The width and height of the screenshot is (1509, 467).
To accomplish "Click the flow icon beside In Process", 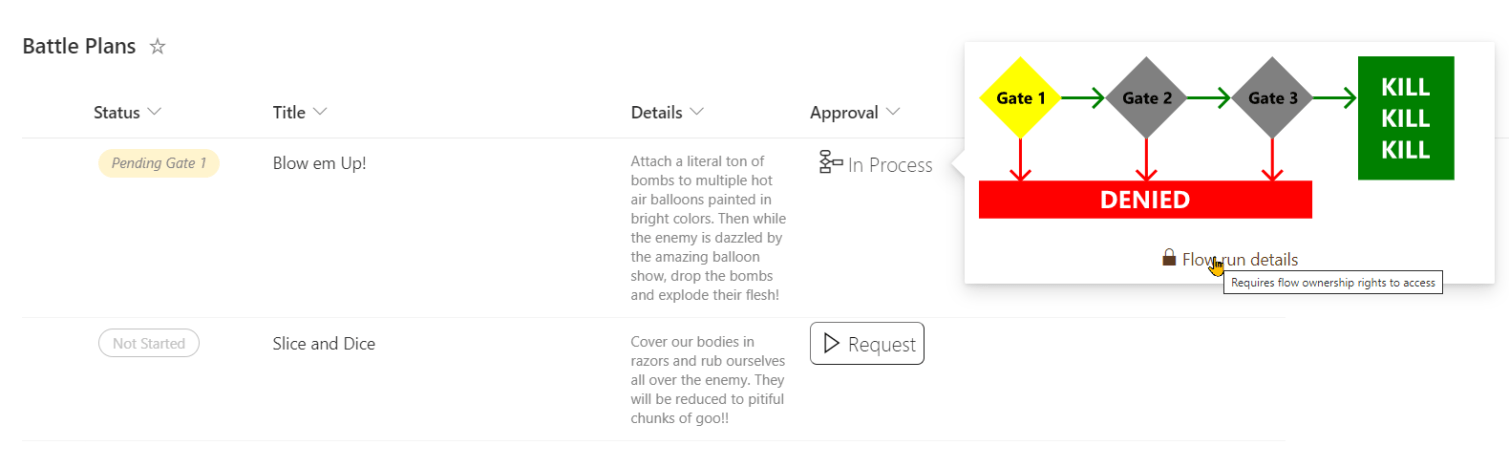I will [830, 162].
